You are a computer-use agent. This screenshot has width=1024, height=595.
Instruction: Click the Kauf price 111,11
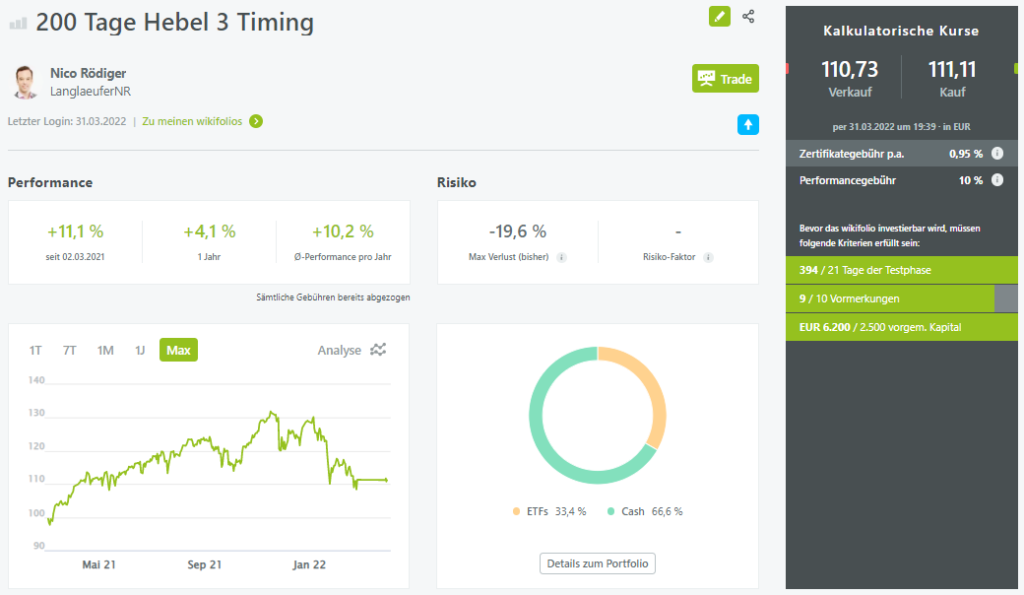coord(952,69)
